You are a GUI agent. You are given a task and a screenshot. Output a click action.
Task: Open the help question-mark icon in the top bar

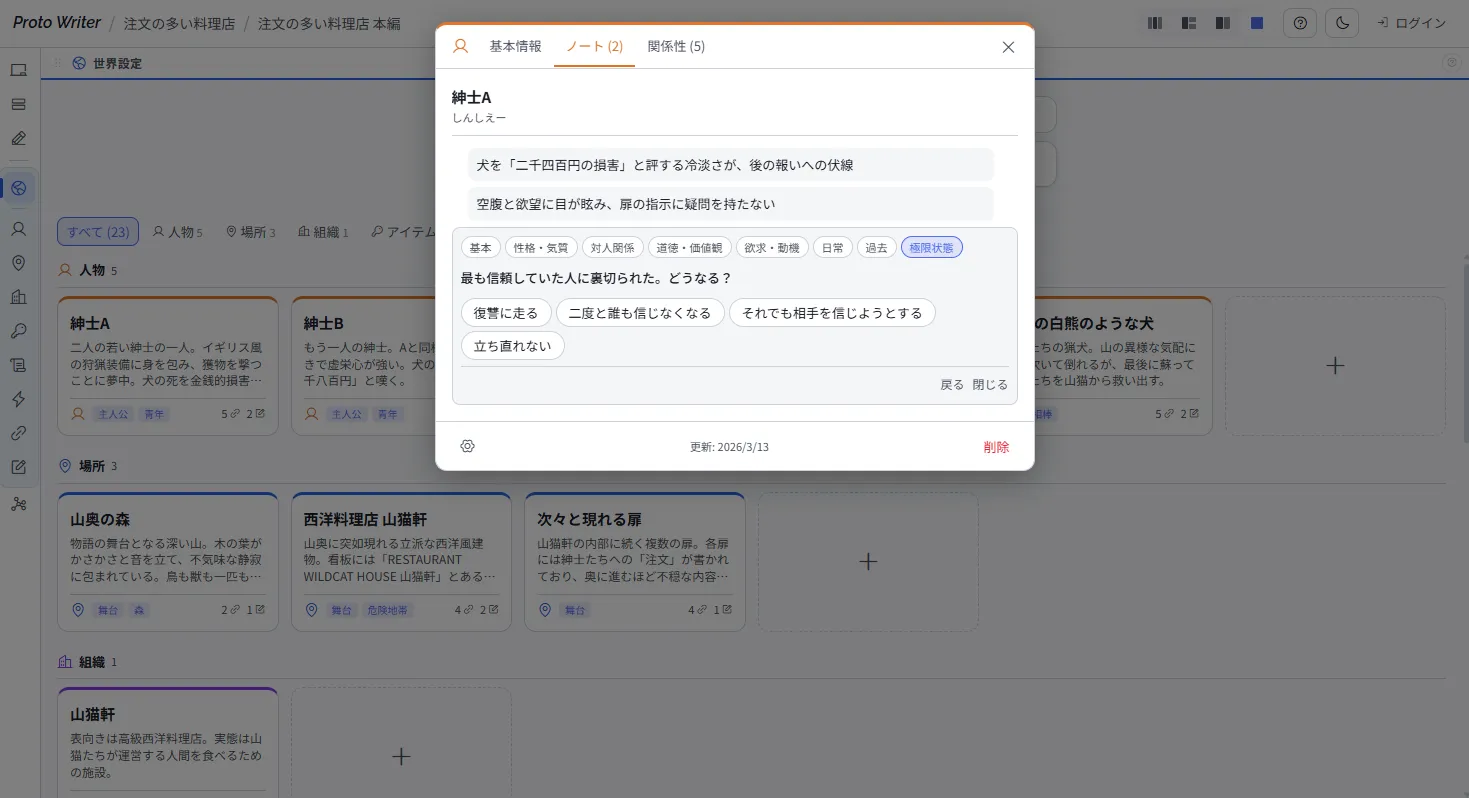click(1300, 22)
